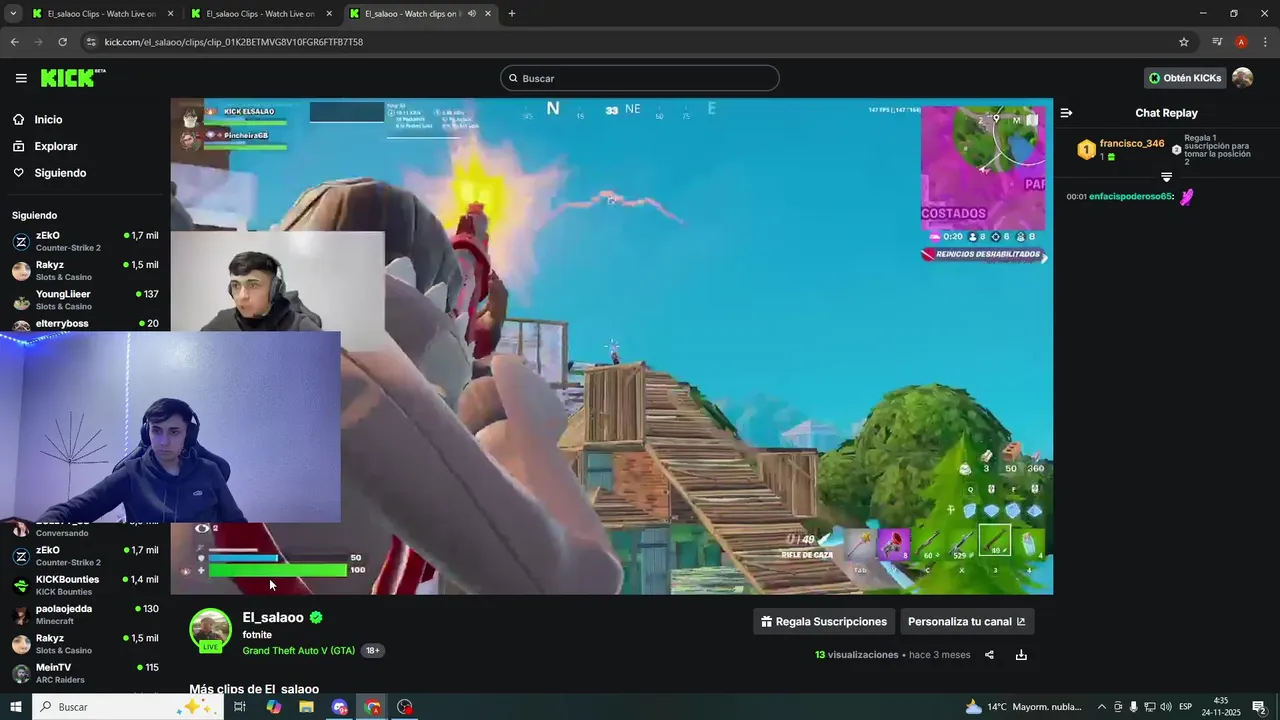Open the Grand Theft Auto V category link
This screenshot has width=1280, height=720.
(298, 651)
